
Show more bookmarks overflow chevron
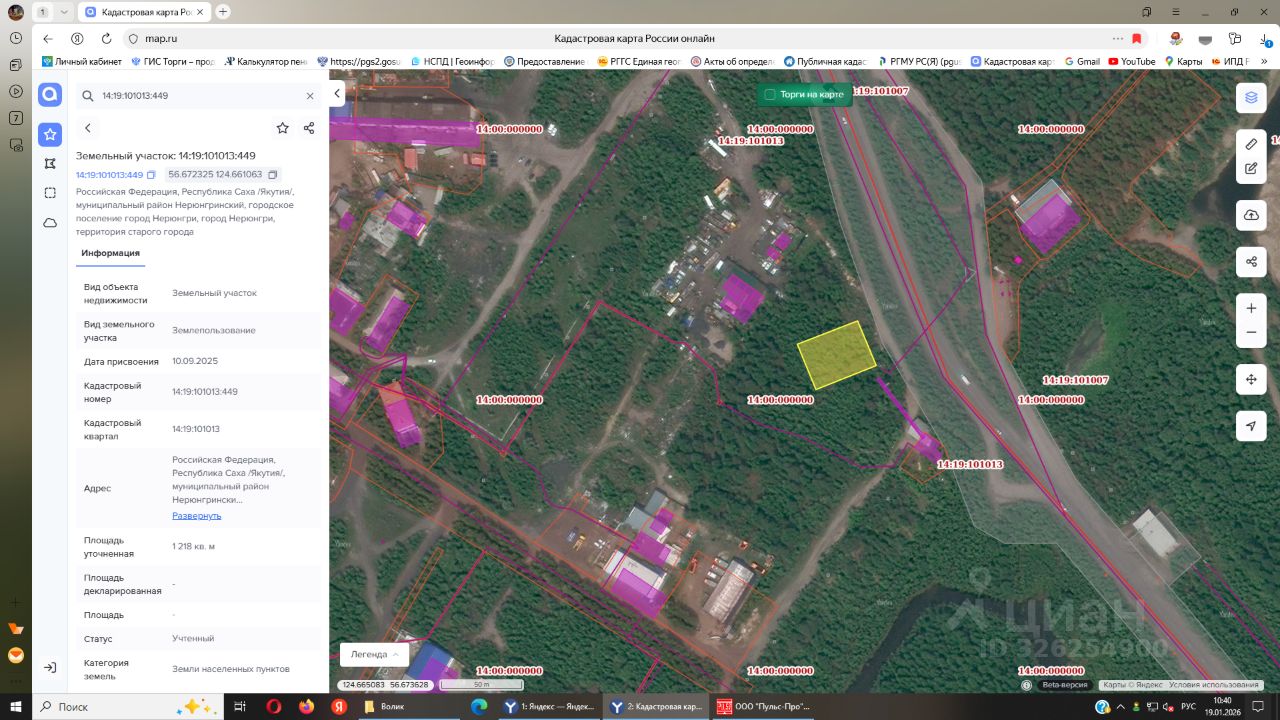point(1265,61)
